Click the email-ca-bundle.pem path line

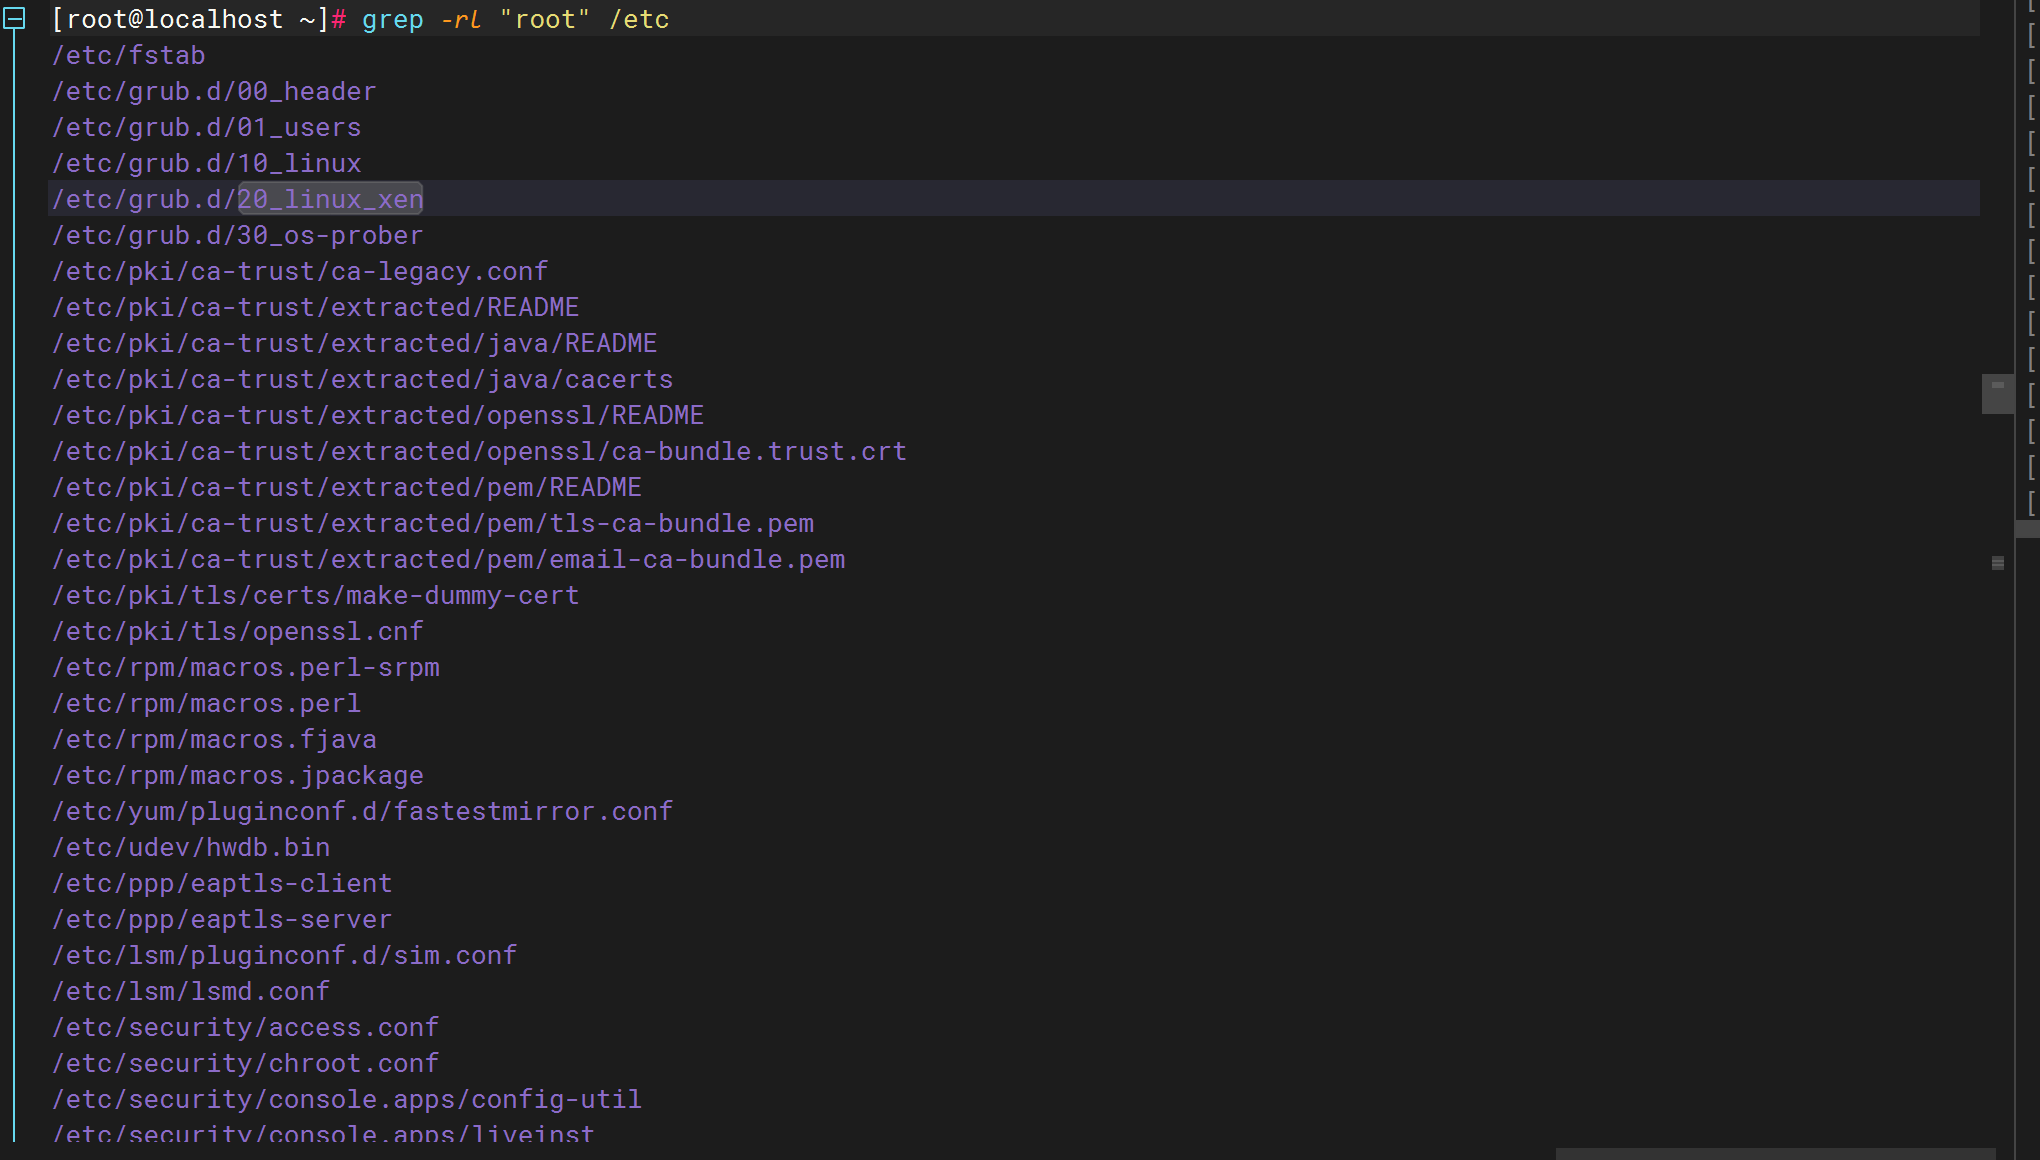click(x=448, y=559)
